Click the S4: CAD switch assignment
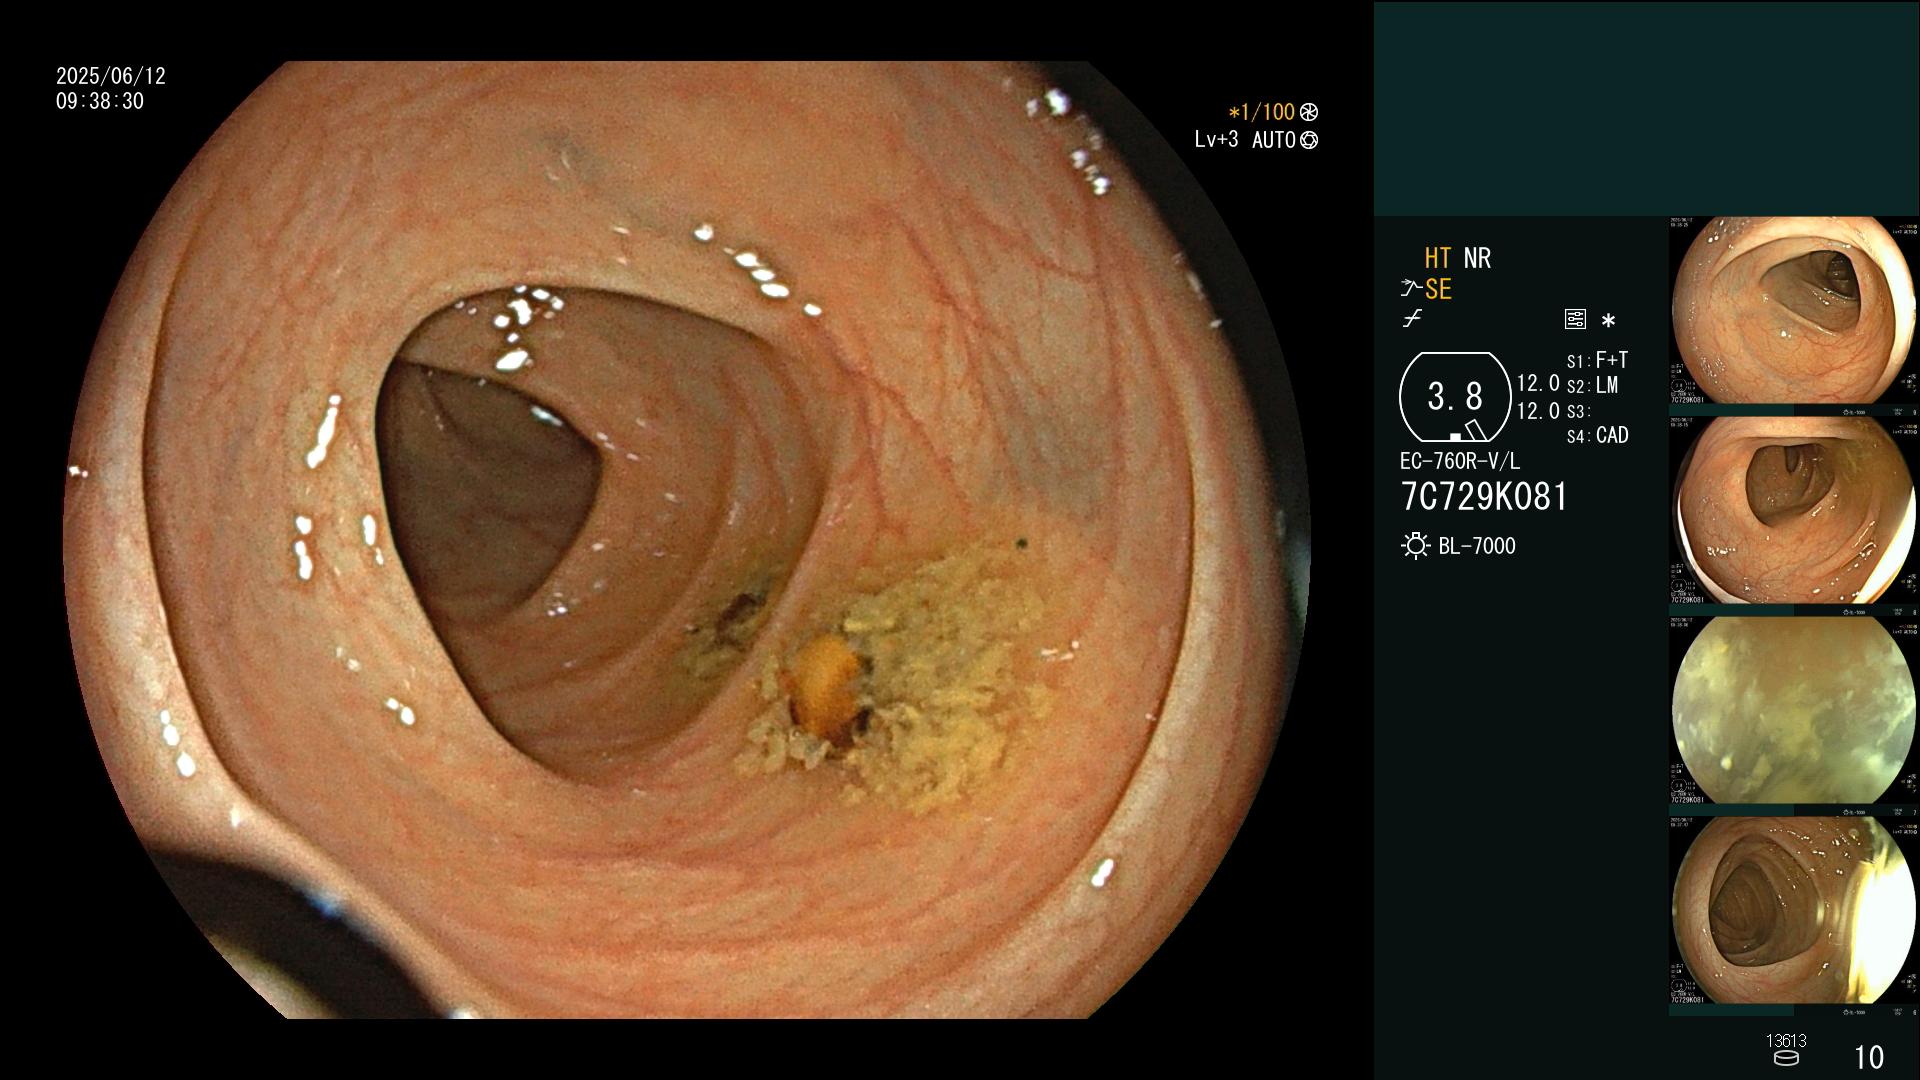The image size is (1920, 1080). (1597, 436)
